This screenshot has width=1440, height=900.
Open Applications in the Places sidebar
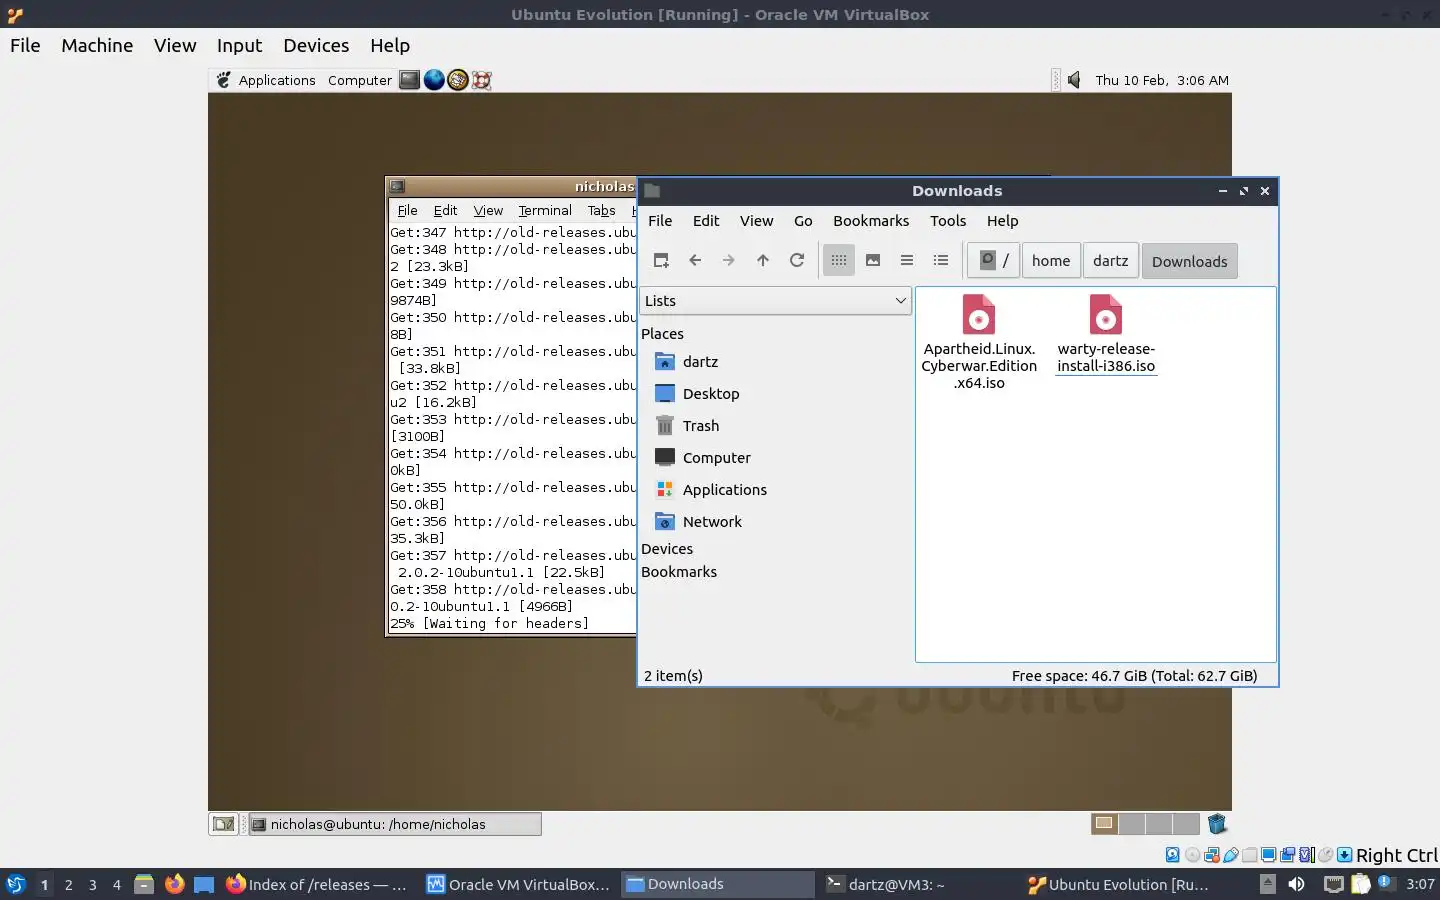tap(711, 490)
